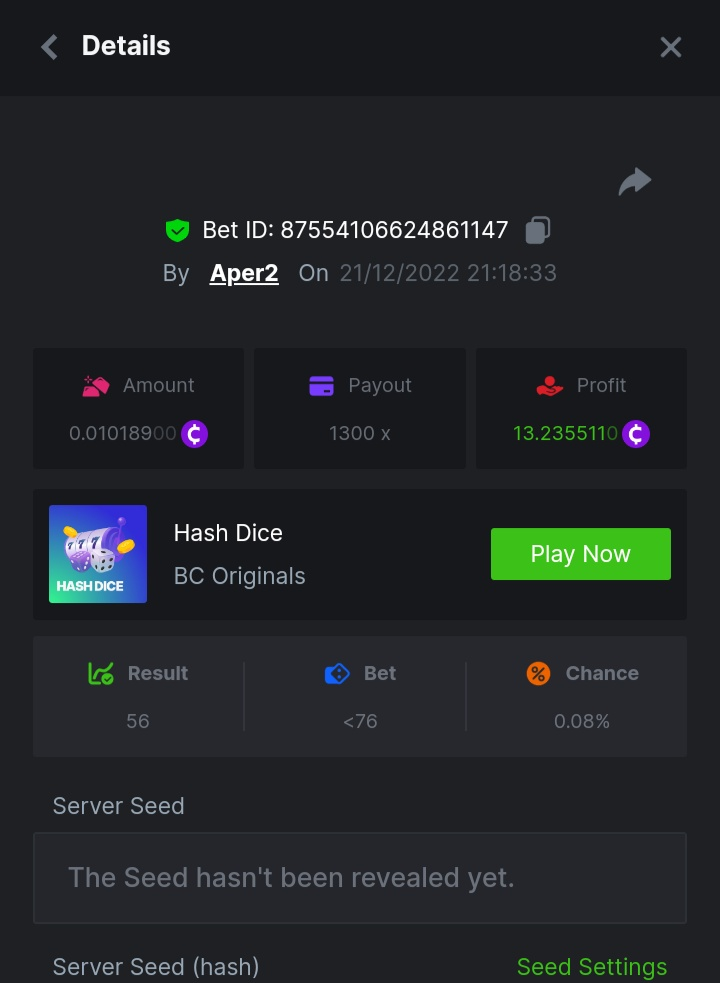Screen dimensions: 720x983
Task: Click the Server Seed field
Action: point(360,878)
